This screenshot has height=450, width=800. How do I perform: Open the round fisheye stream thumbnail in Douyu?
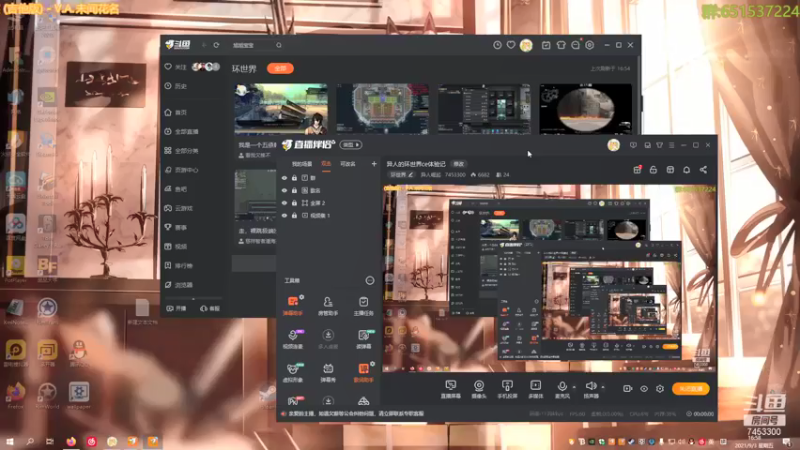(x=585, y=109)
